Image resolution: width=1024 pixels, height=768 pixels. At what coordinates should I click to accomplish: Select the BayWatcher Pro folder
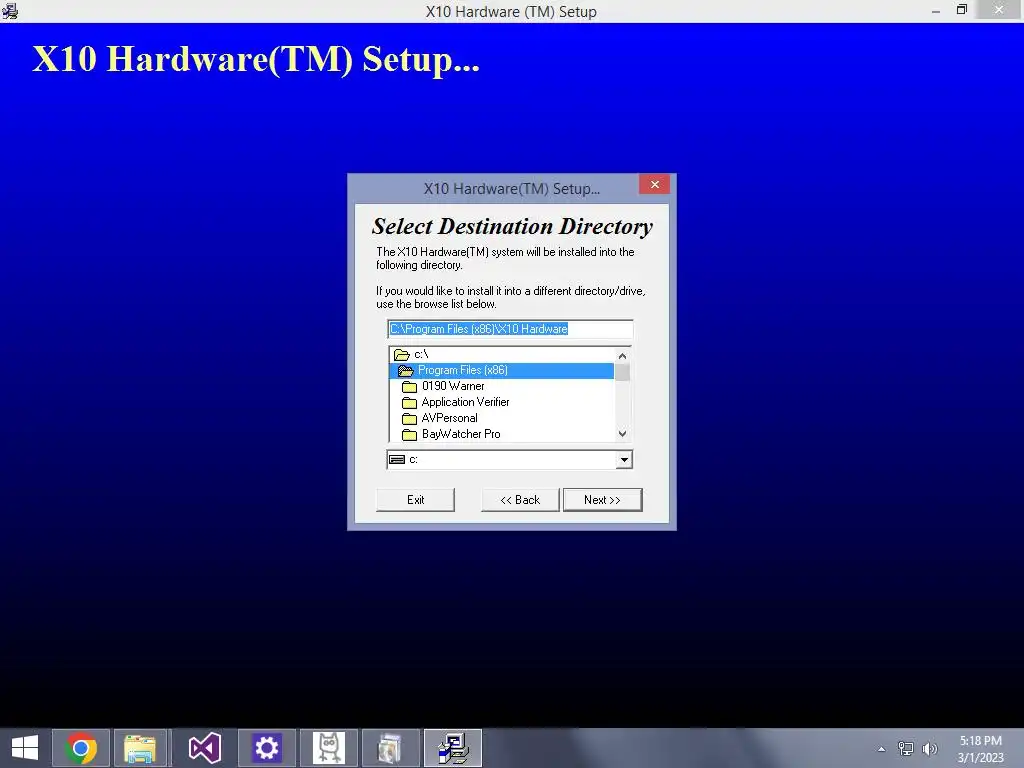(501, 434)
